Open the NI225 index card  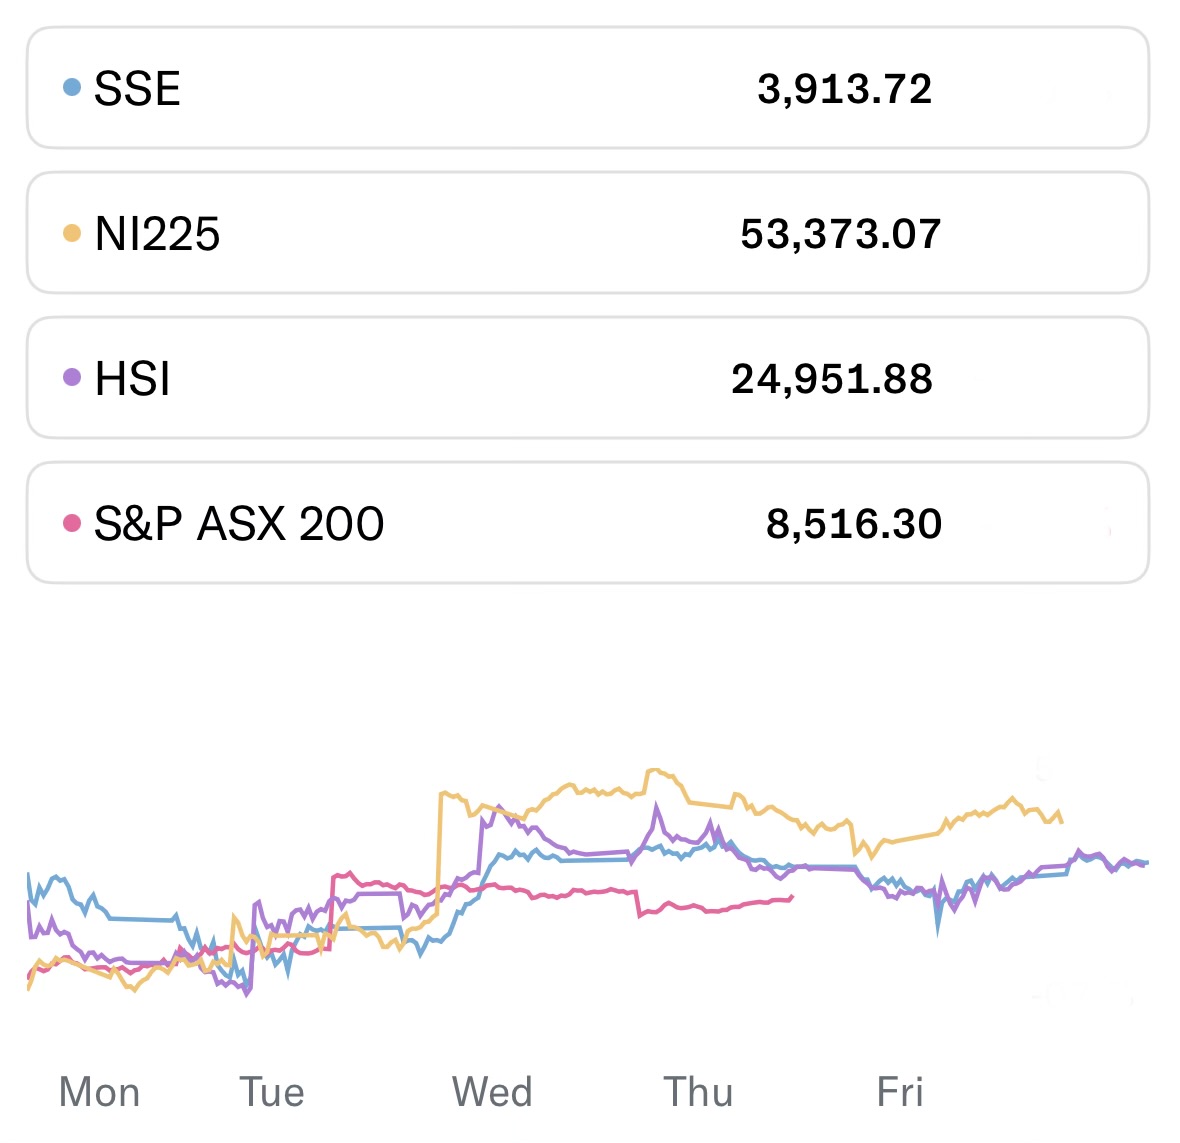(x=587, y=233)
